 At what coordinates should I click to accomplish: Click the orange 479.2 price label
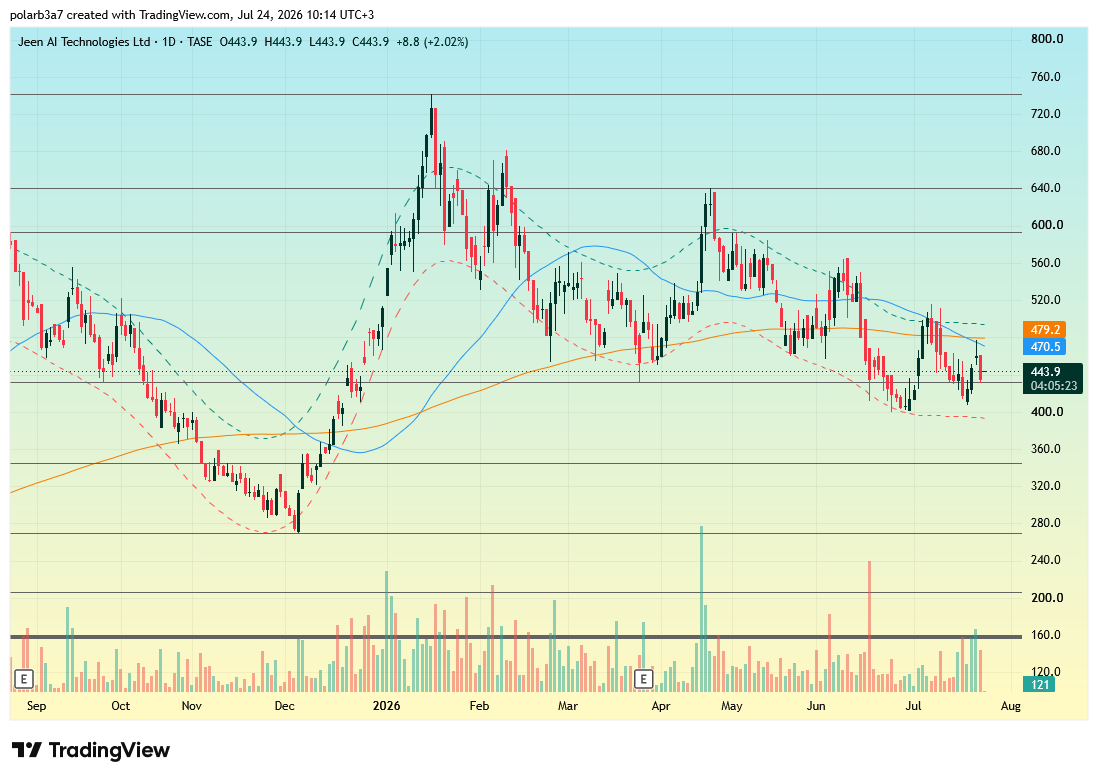tap(1044, 330)
